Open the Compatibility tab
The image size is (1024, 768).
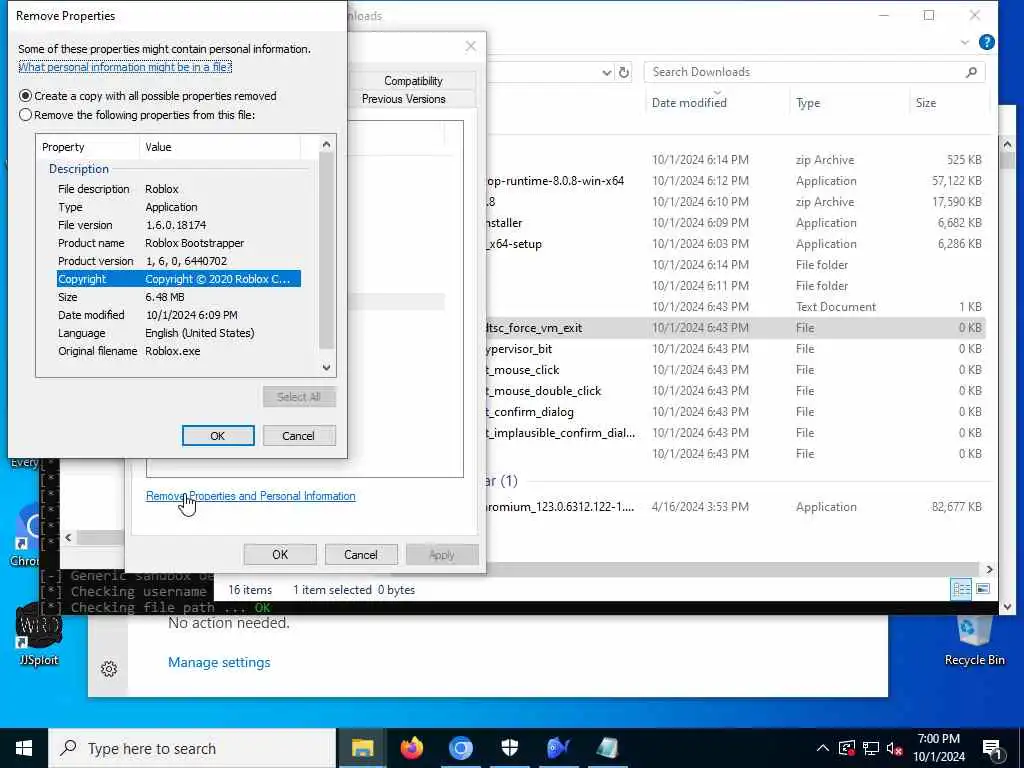[x=413, y=81]
